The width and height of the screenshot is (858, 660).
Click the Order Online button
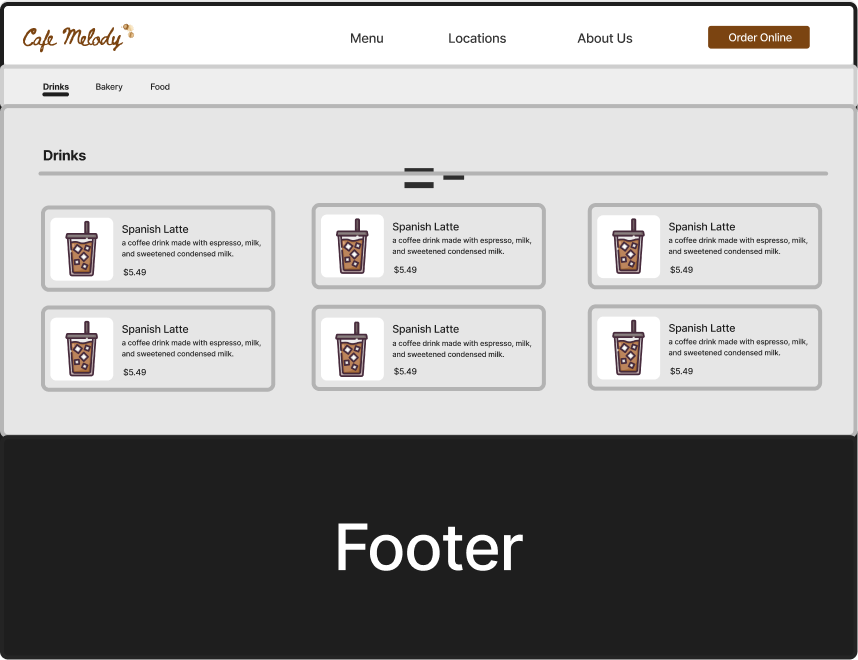coord(759,37)
